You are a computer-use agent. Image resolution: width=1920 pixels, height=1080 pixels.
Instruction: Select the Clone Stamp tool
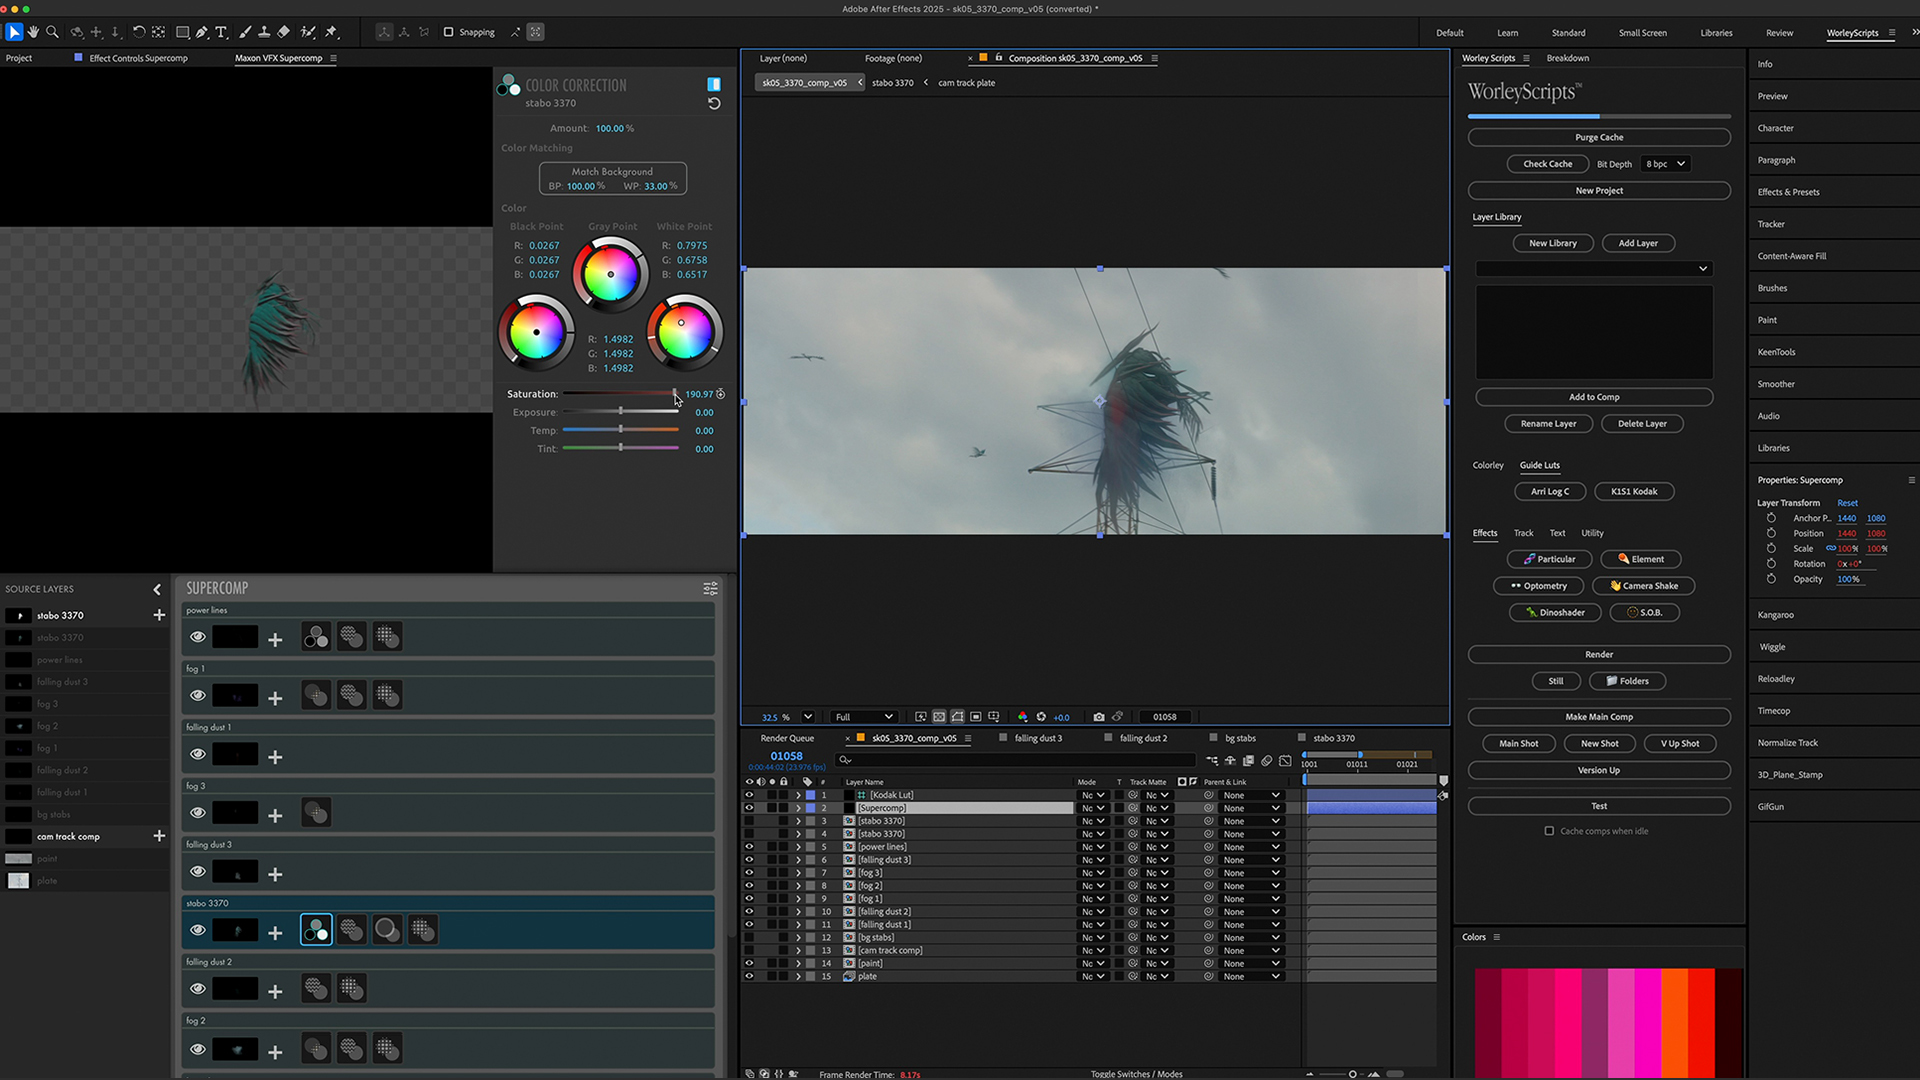coord(264,32)
